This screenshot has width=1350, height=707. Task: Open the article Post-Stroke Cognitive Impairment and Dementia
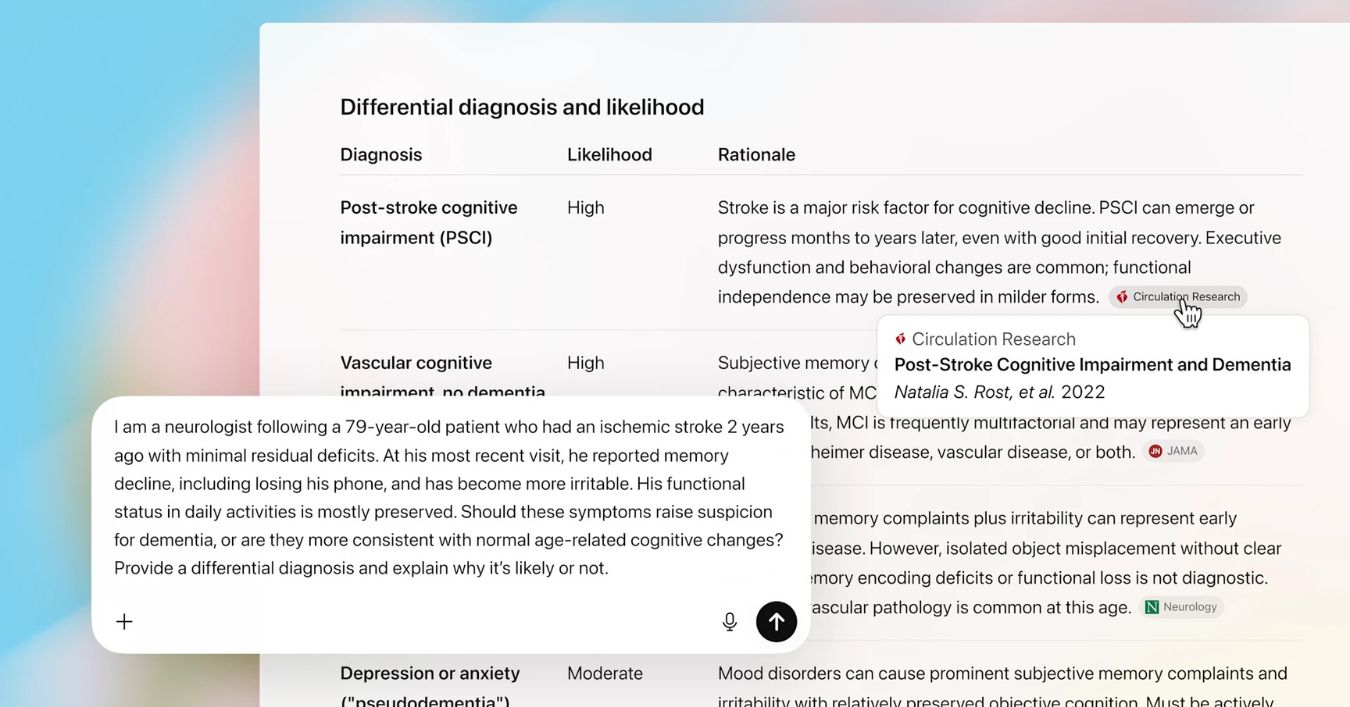[x=1092, y=364]
